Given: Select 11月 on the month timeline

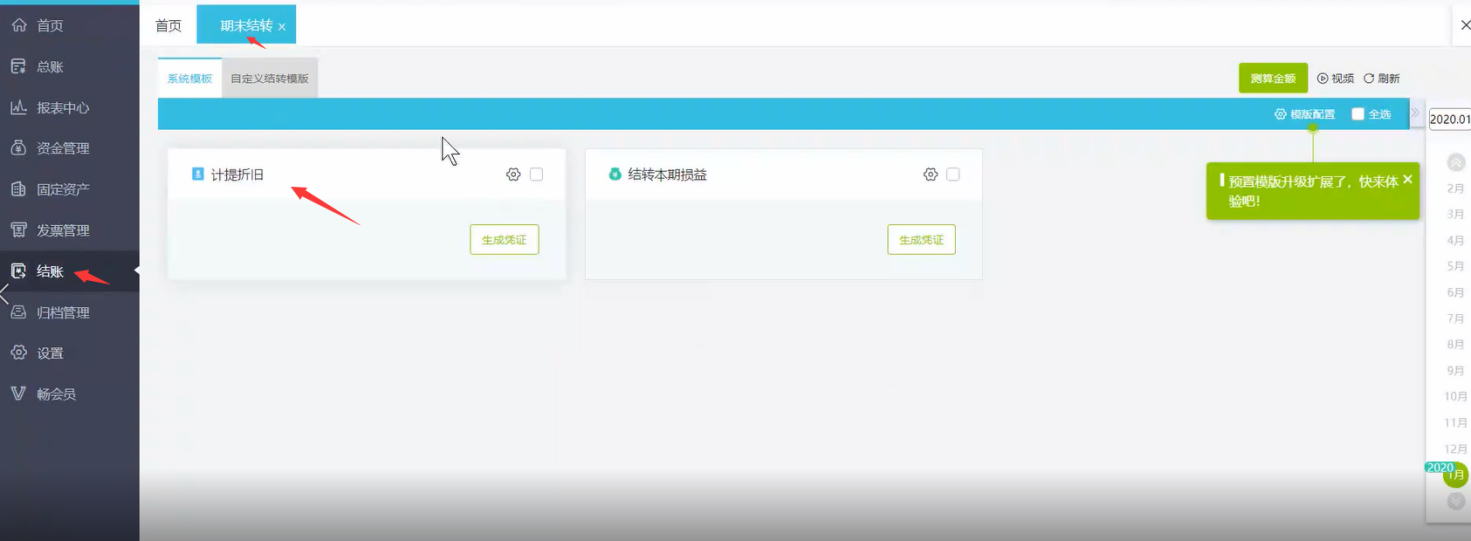Looking at the screenshot, I should tap(1456, 423).
